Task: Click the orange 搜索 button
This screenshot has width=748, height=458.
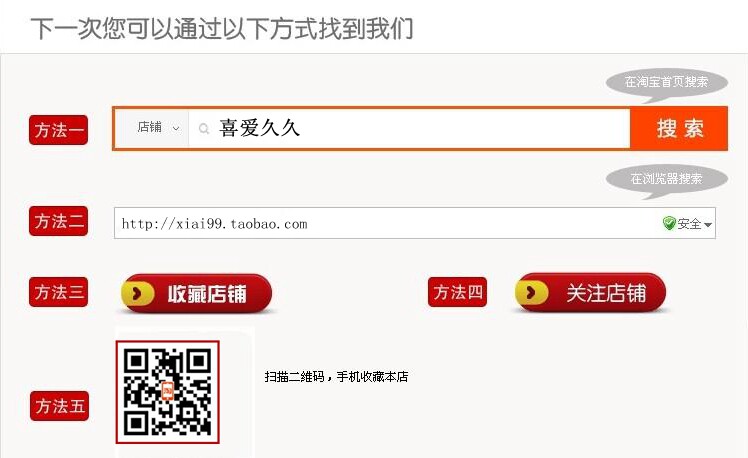Action: pos(679,128)
